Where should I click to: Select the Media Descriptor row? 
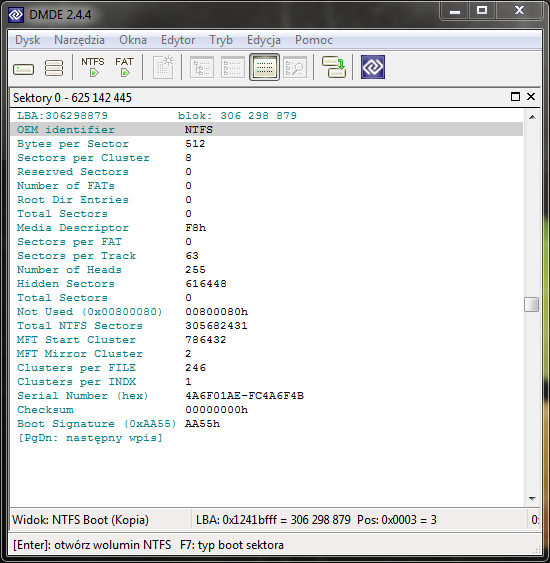[x=266, y=228]
